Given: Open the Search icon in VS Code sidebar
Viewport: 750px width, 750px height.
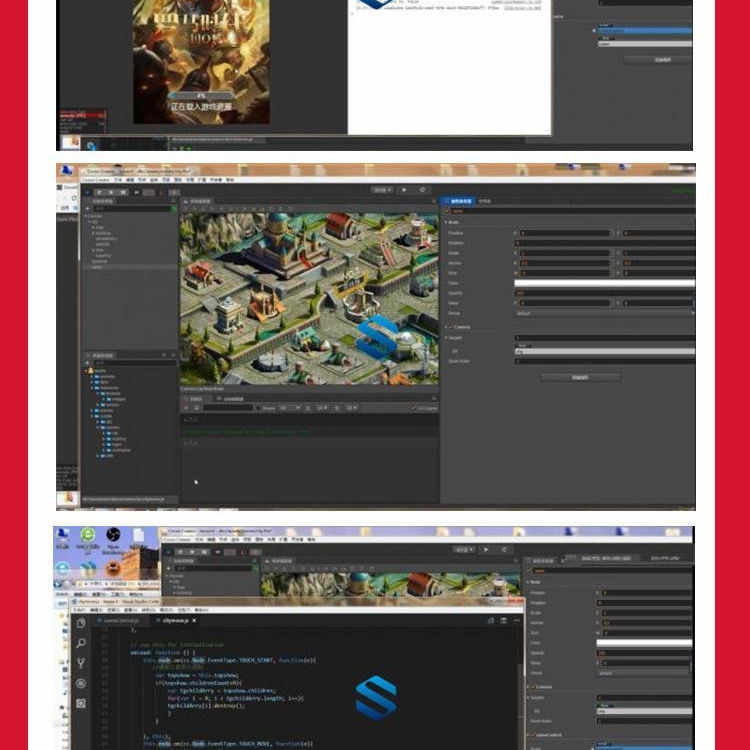Looking at the screenshot, I should (81, 643).
